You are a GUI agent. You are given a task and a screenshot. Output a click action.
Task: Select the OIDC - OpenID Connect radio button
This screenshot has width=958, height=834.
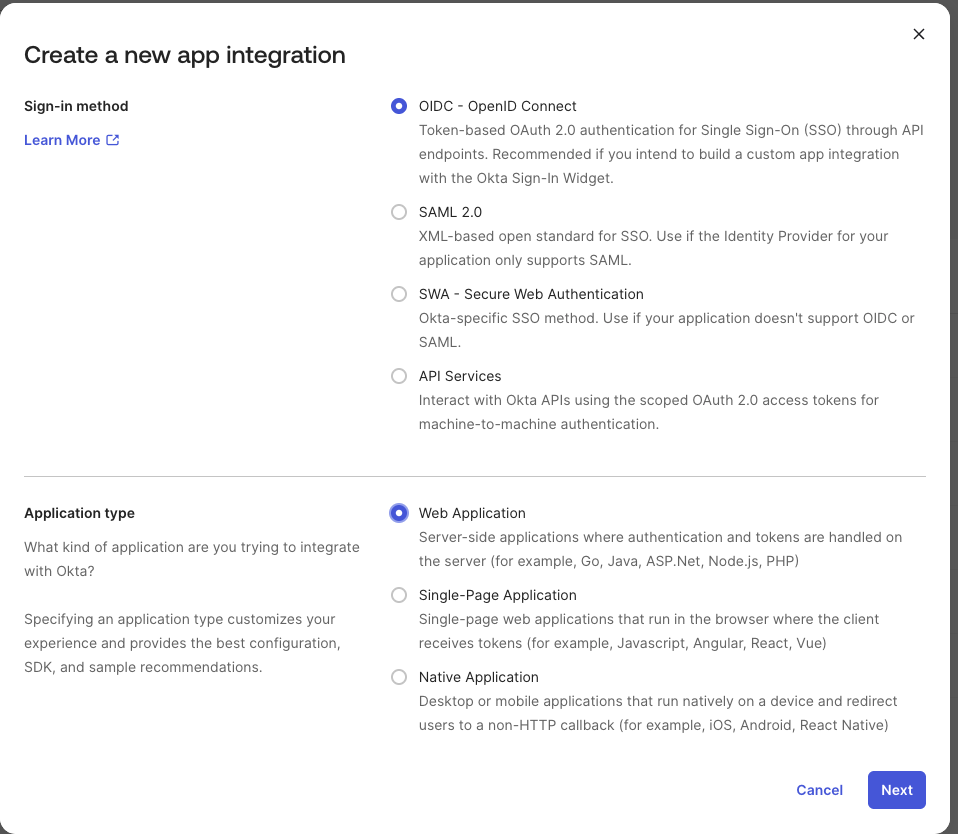coord(399,106)
